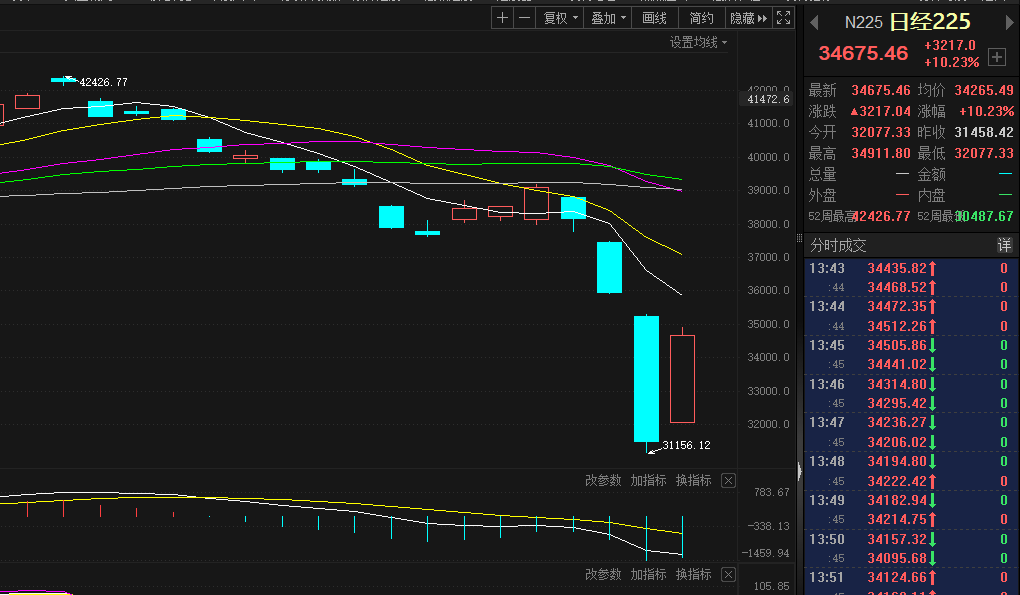Zoom in the K-line chart with plus icon

pos(502,18)
